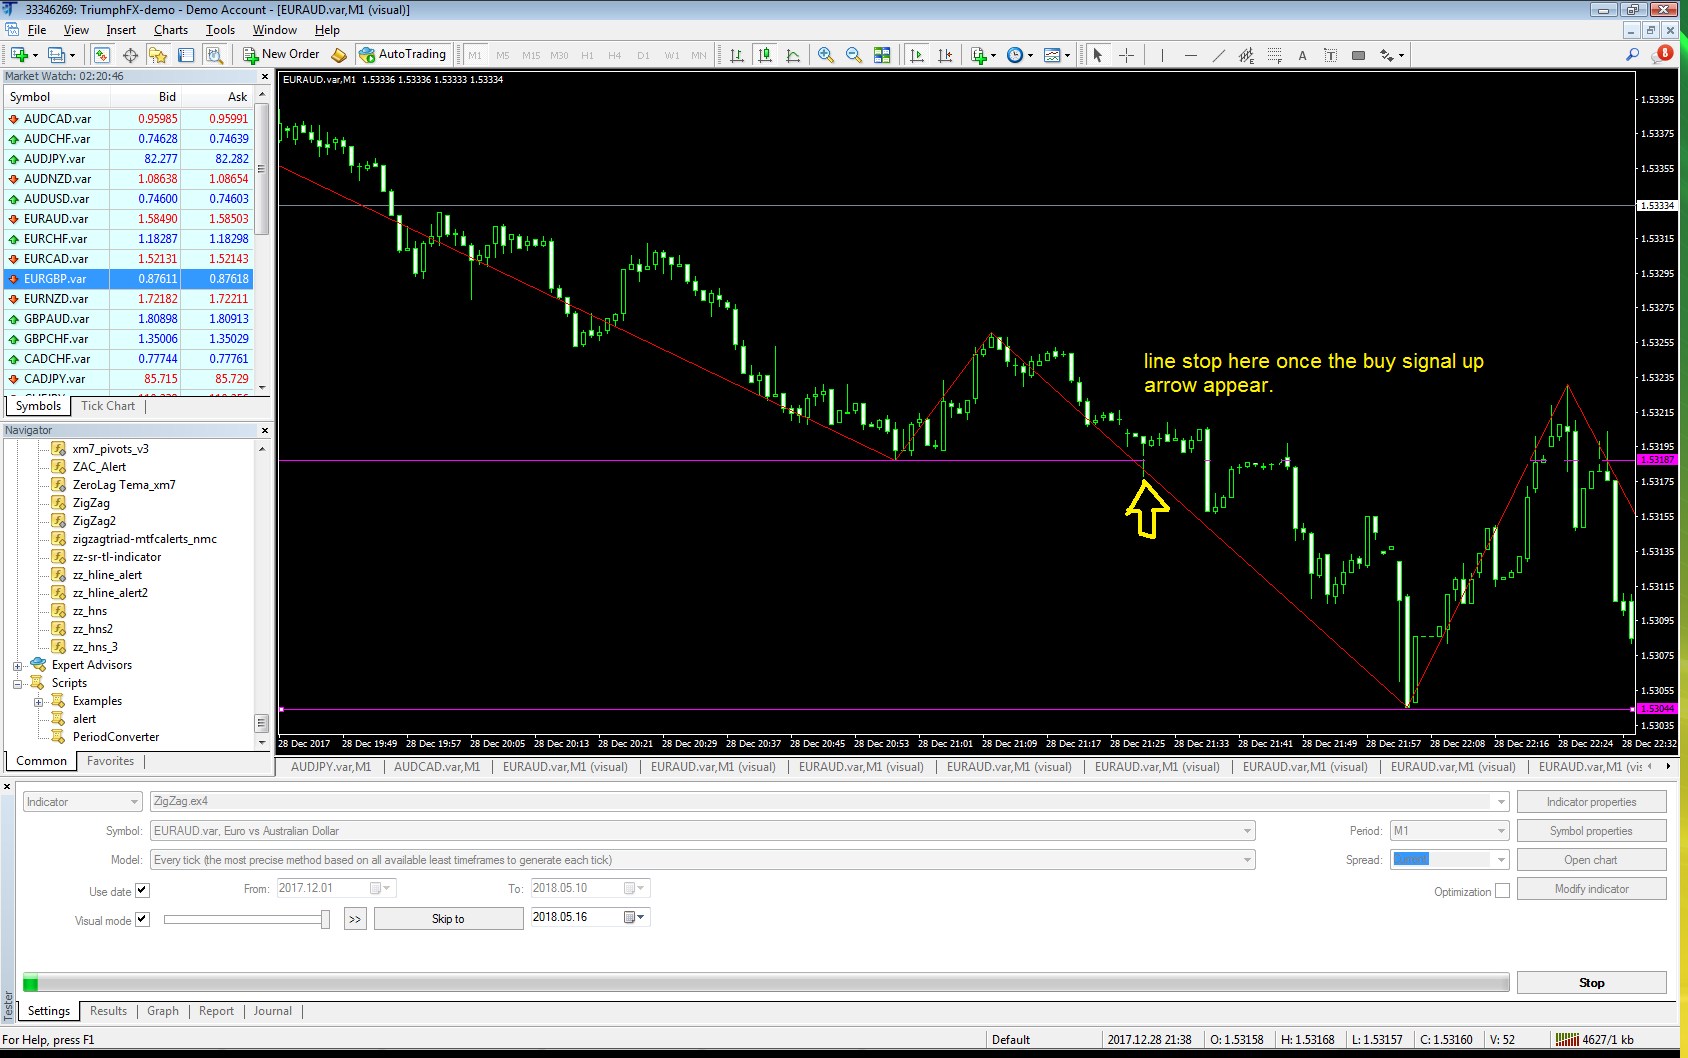The height and width of the screenshot is (1058, 1688).
Task: Select the Crosshair tool
Action: pos(1126,55)
